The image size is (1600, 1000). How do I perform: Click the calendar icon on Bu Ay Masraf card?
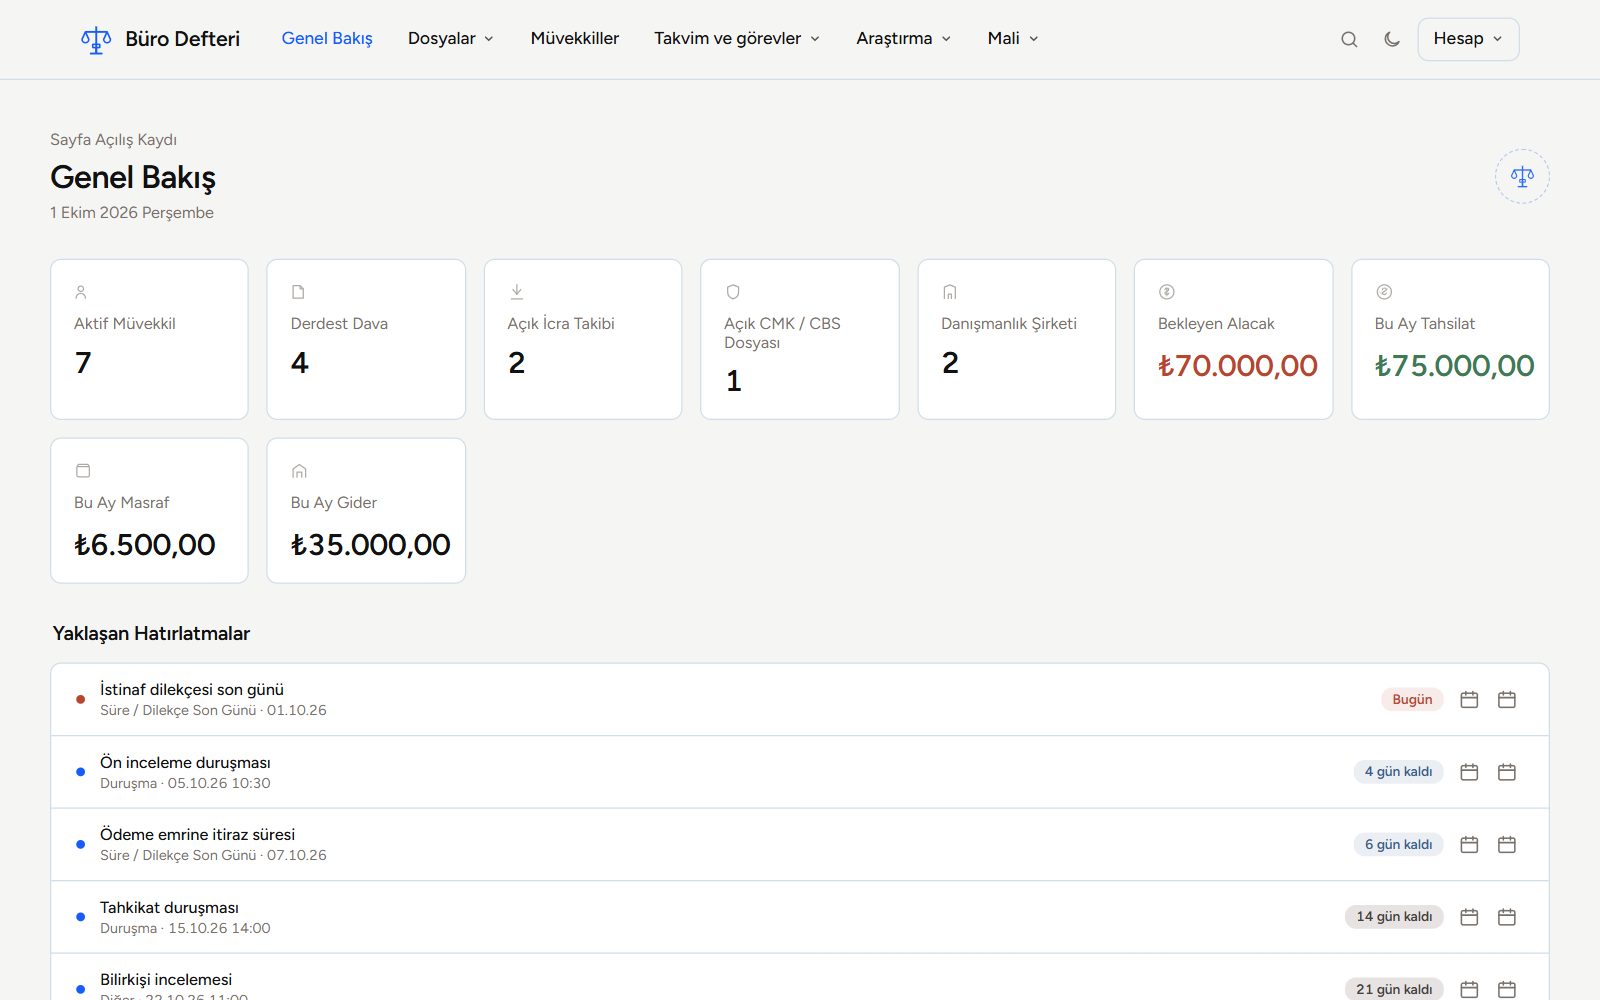pos(83,471)
